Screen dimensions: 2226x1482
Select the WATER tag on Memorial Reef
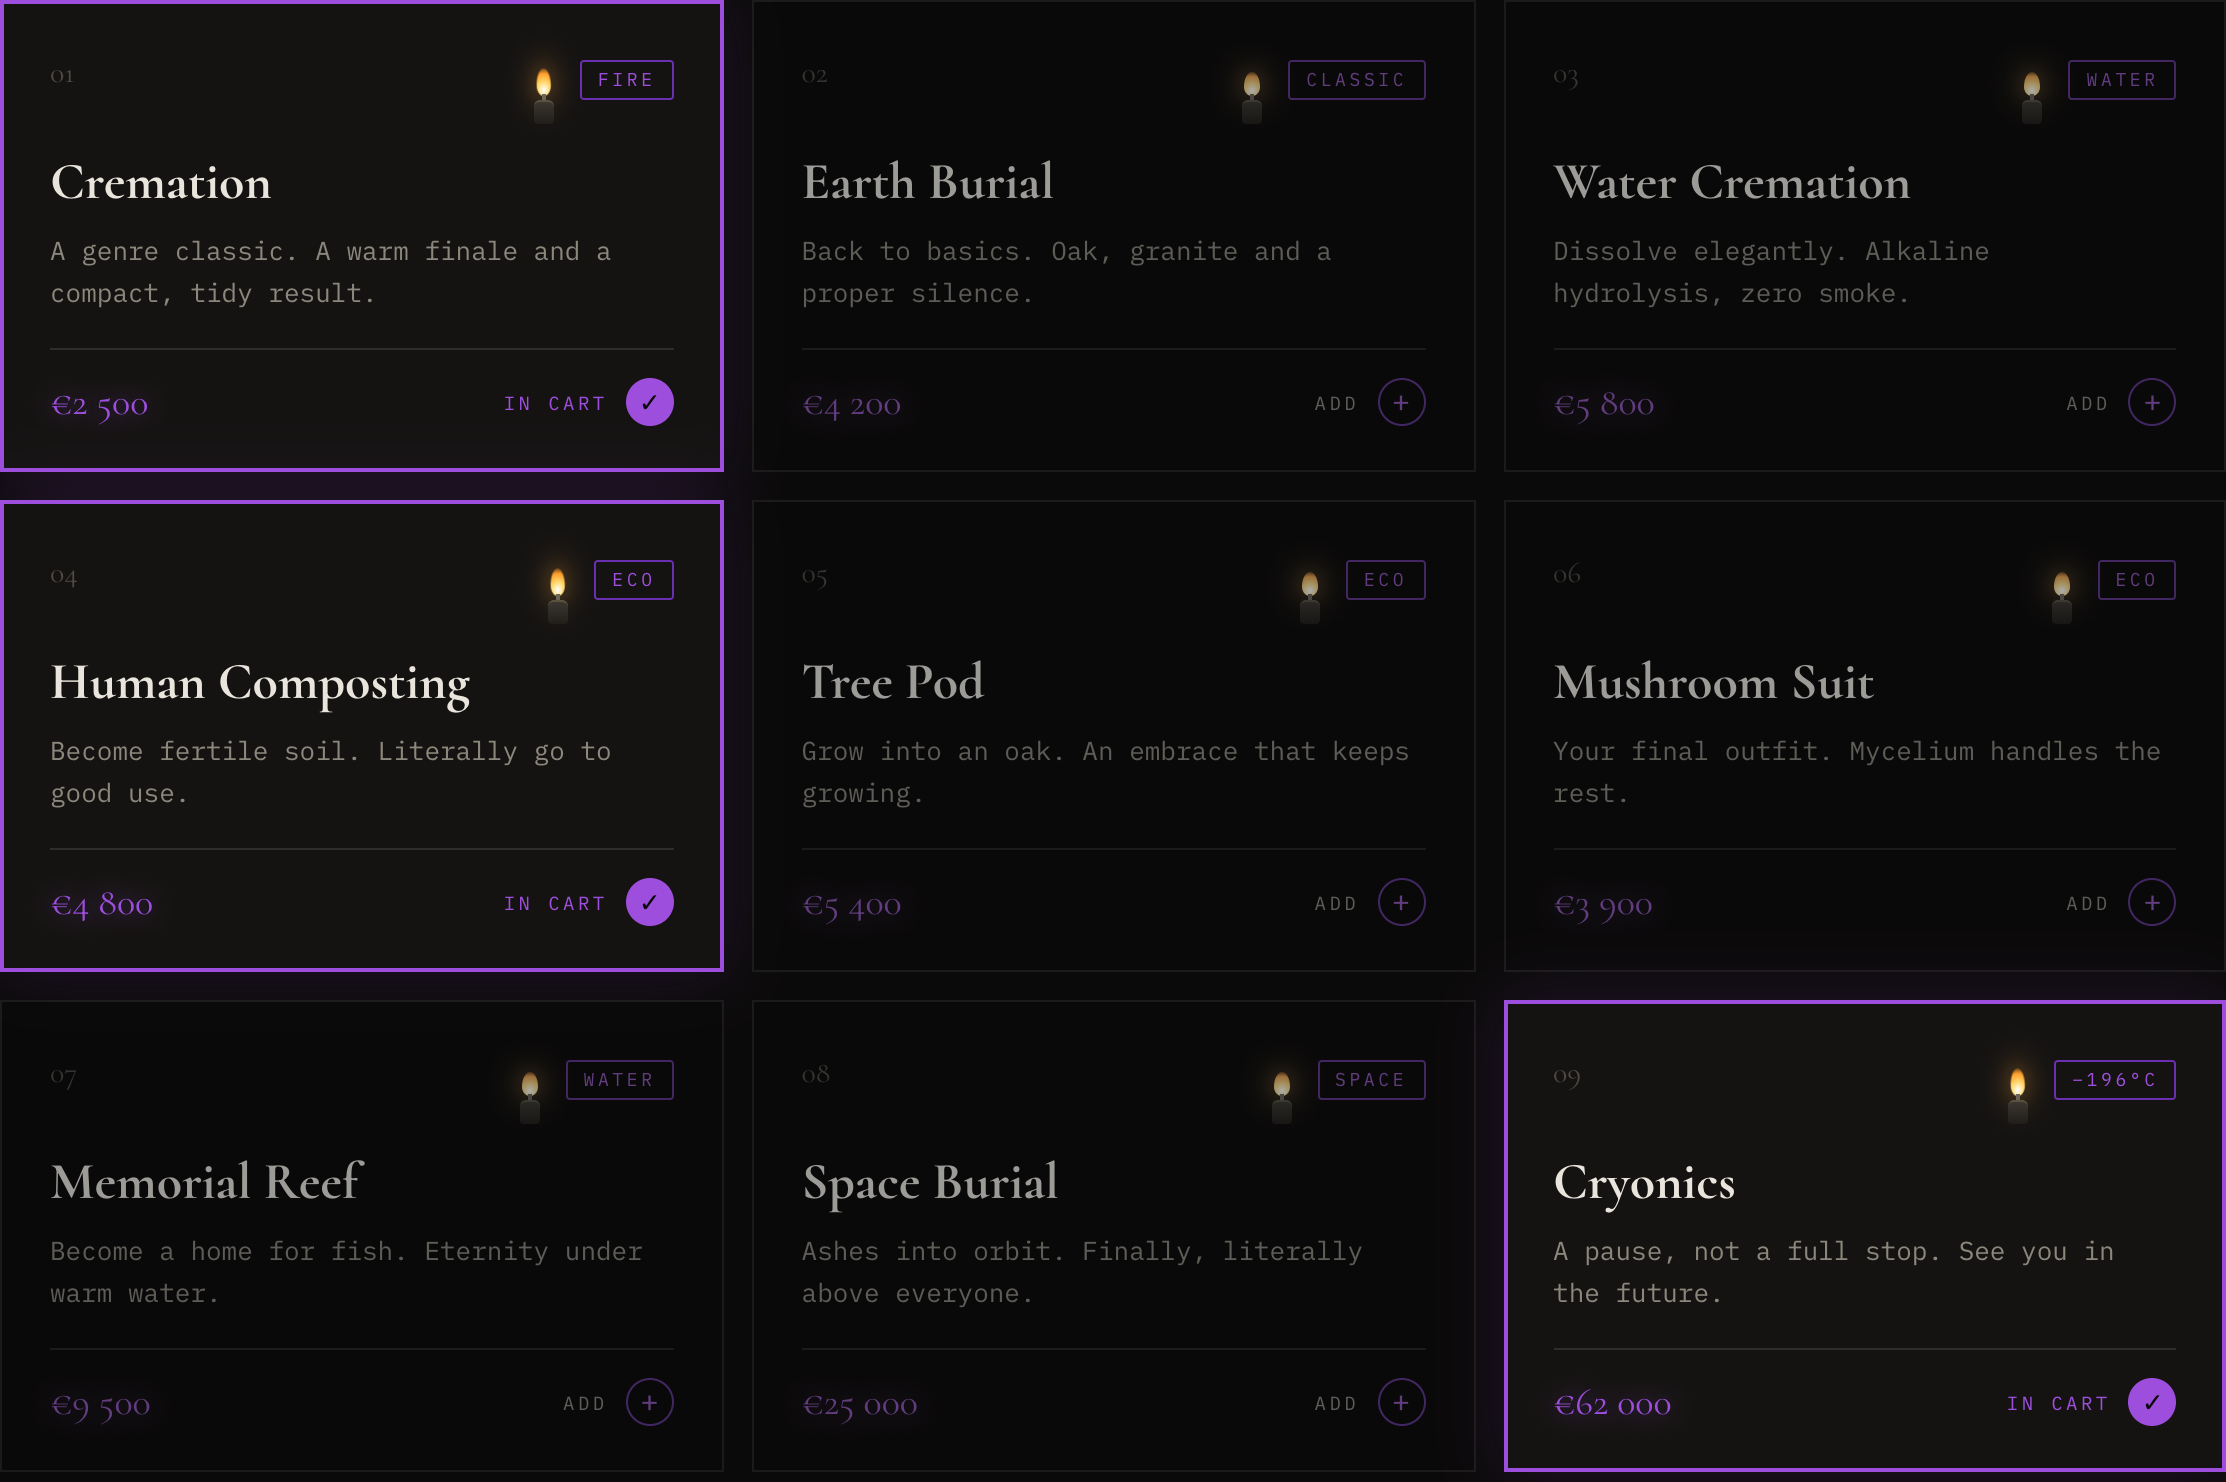click(x=619, y=1080)
